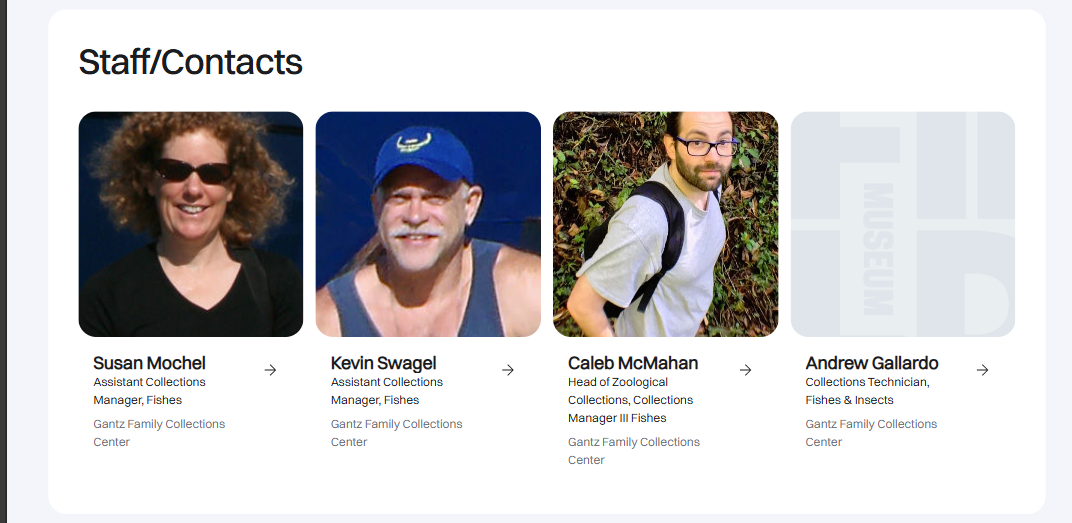Open Kevin Swagel's profile photo
The width and height of the screenshot is (1072, 523).
[x=428, y=224]
